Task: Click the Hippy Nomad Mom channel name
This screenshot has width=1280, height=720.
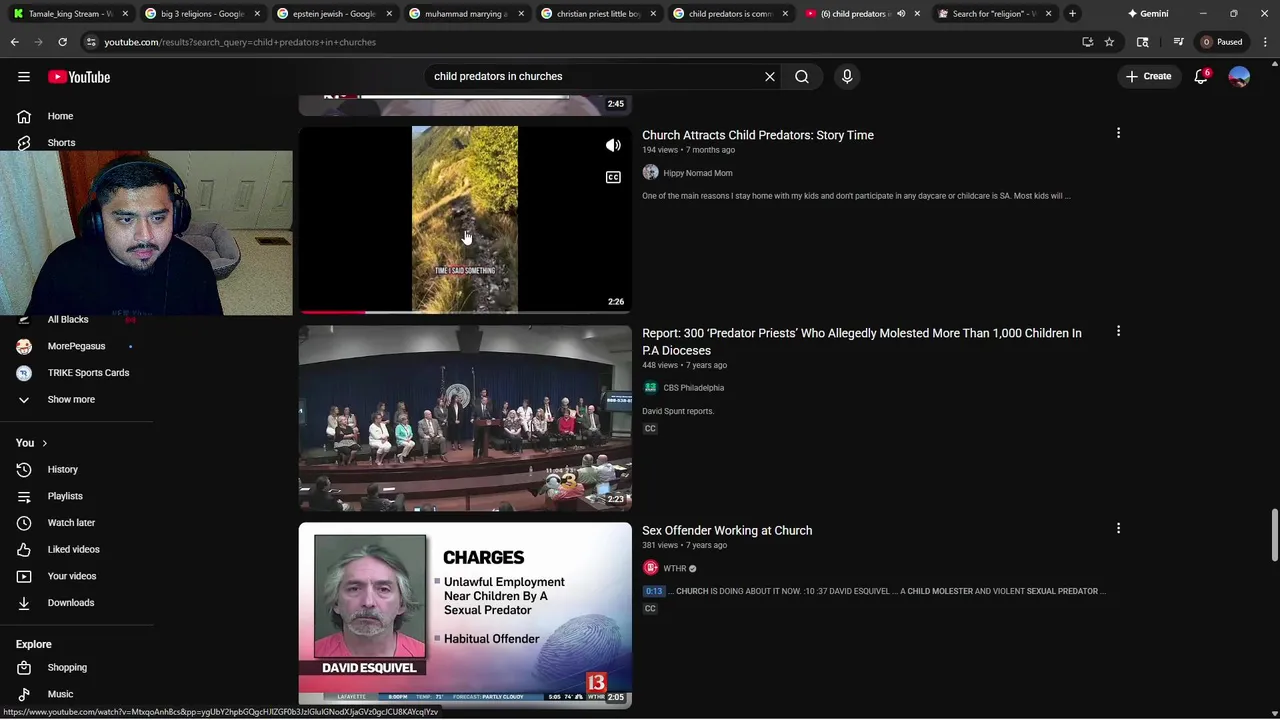Action: pyautogui.click(x=698, y=173)
